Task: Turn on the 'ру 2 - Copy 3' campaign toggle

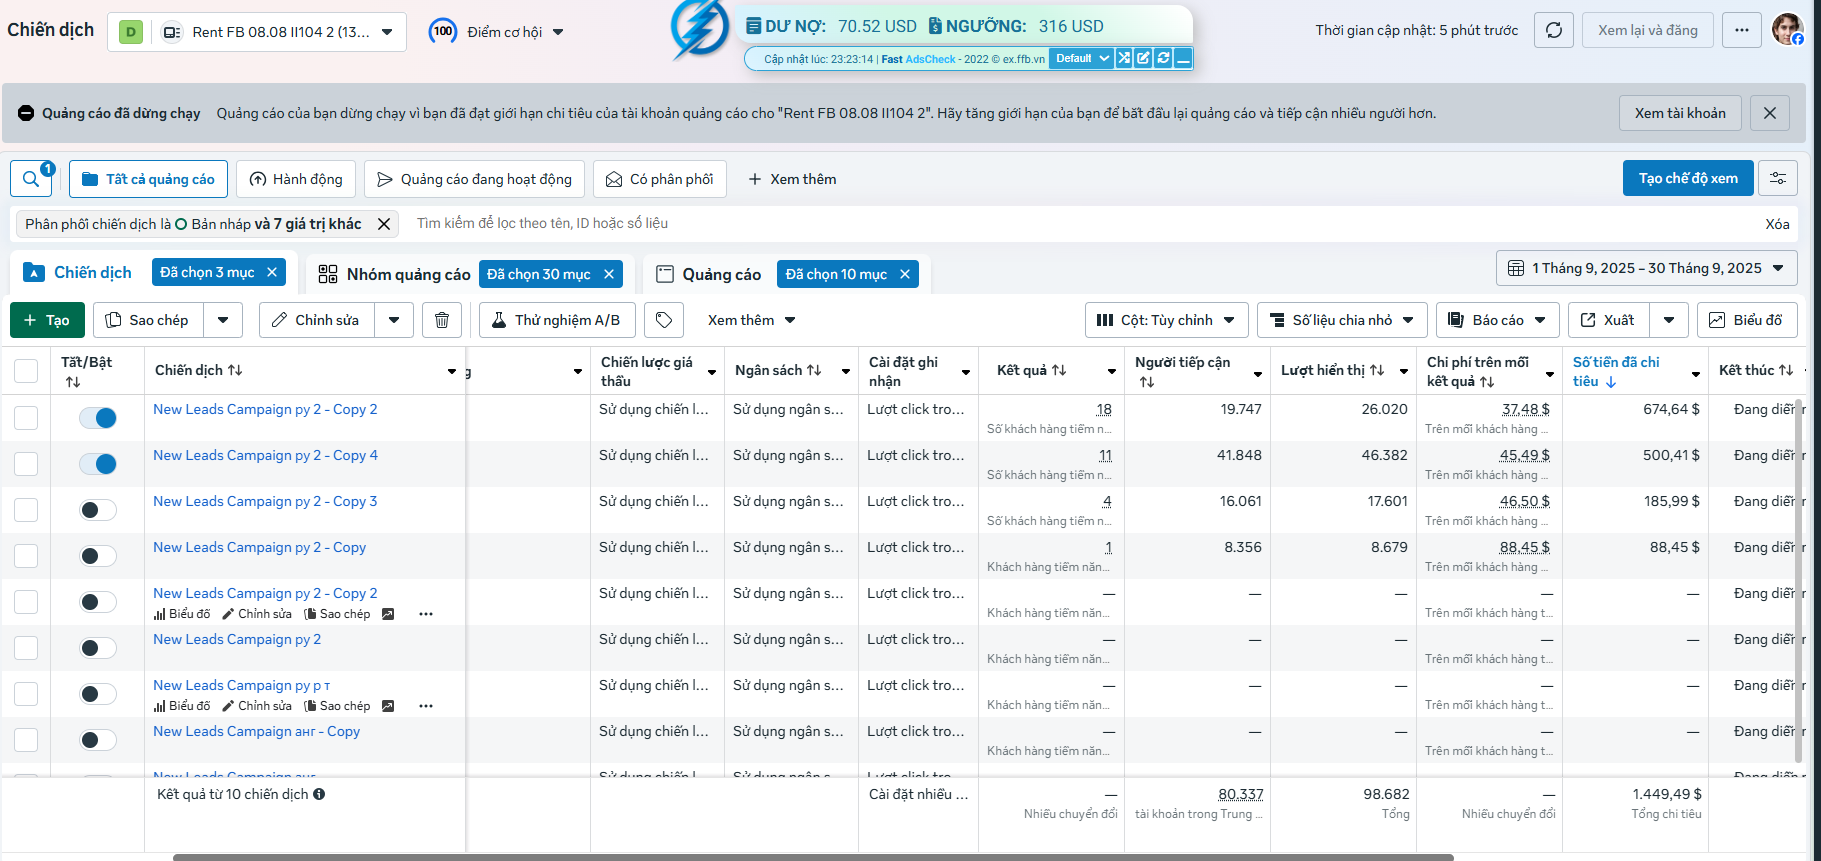Action: [x=98, y=510]
